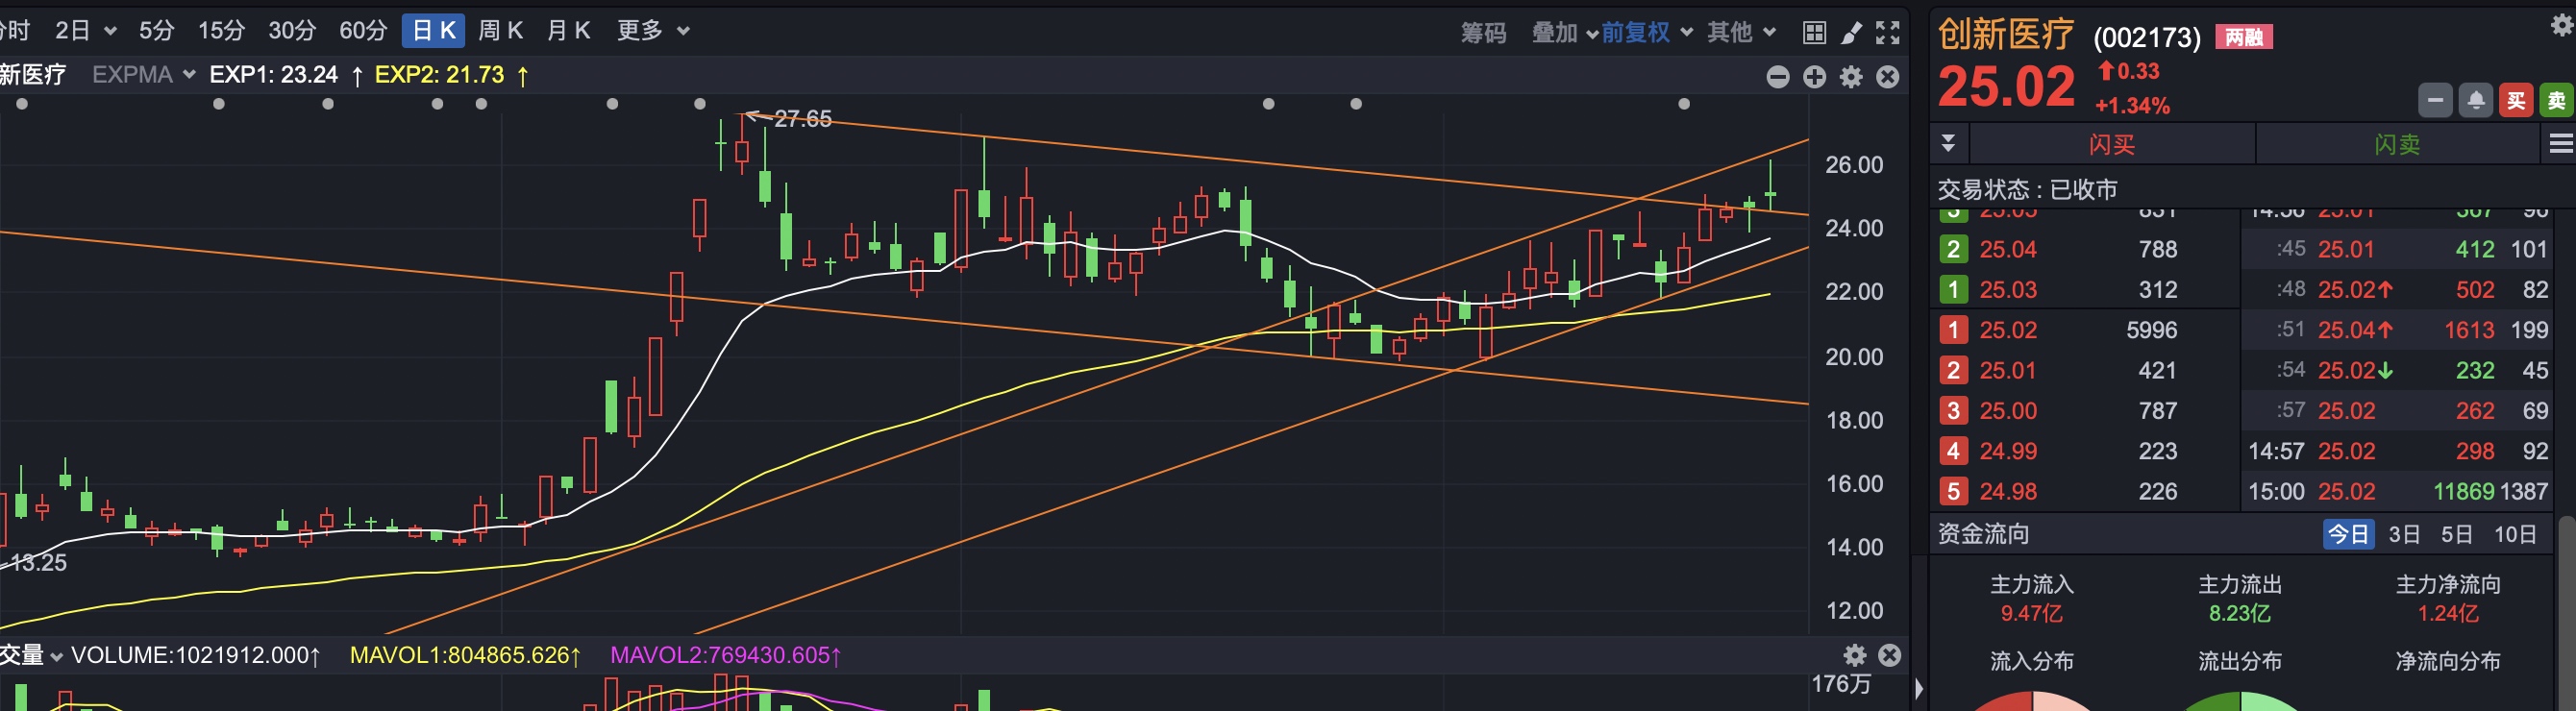Switch to 15分 minute chart
This screenshot has width=2576, height=711.
[221, 31]
